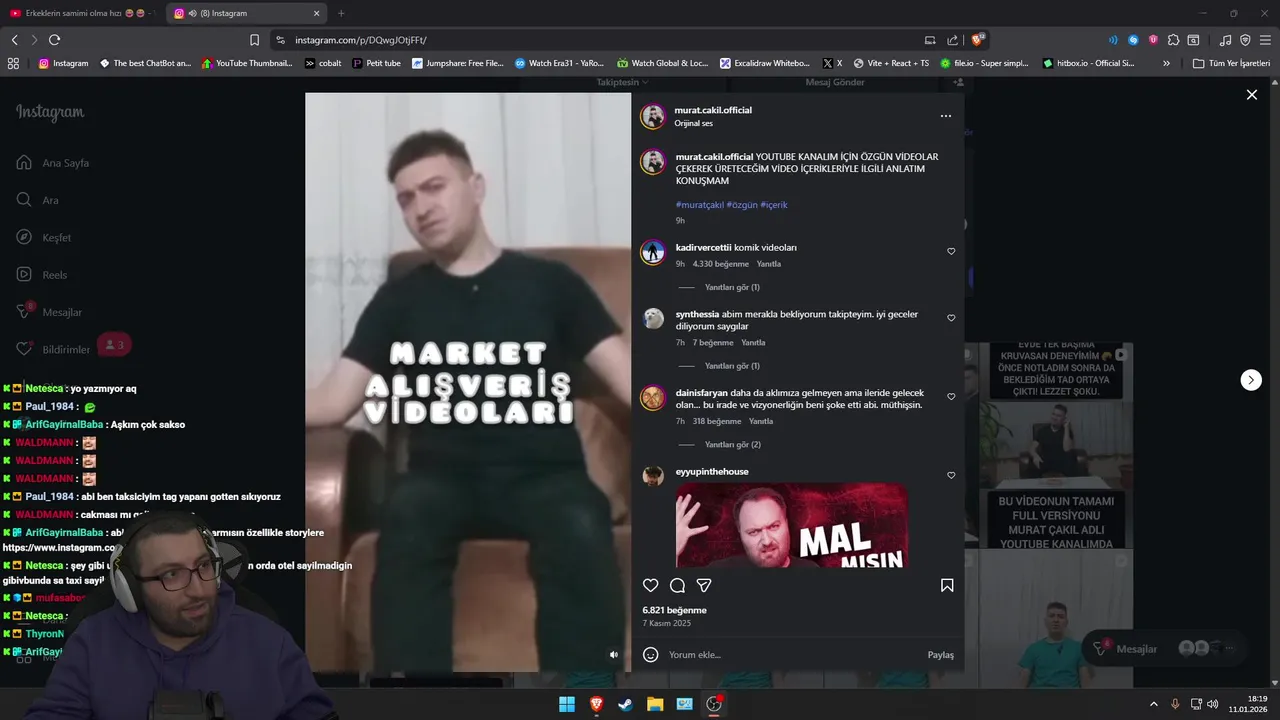View the 6.821 beğenme likes list
The height and width of the screenshot is (720, 1280).
click(674, 610)
